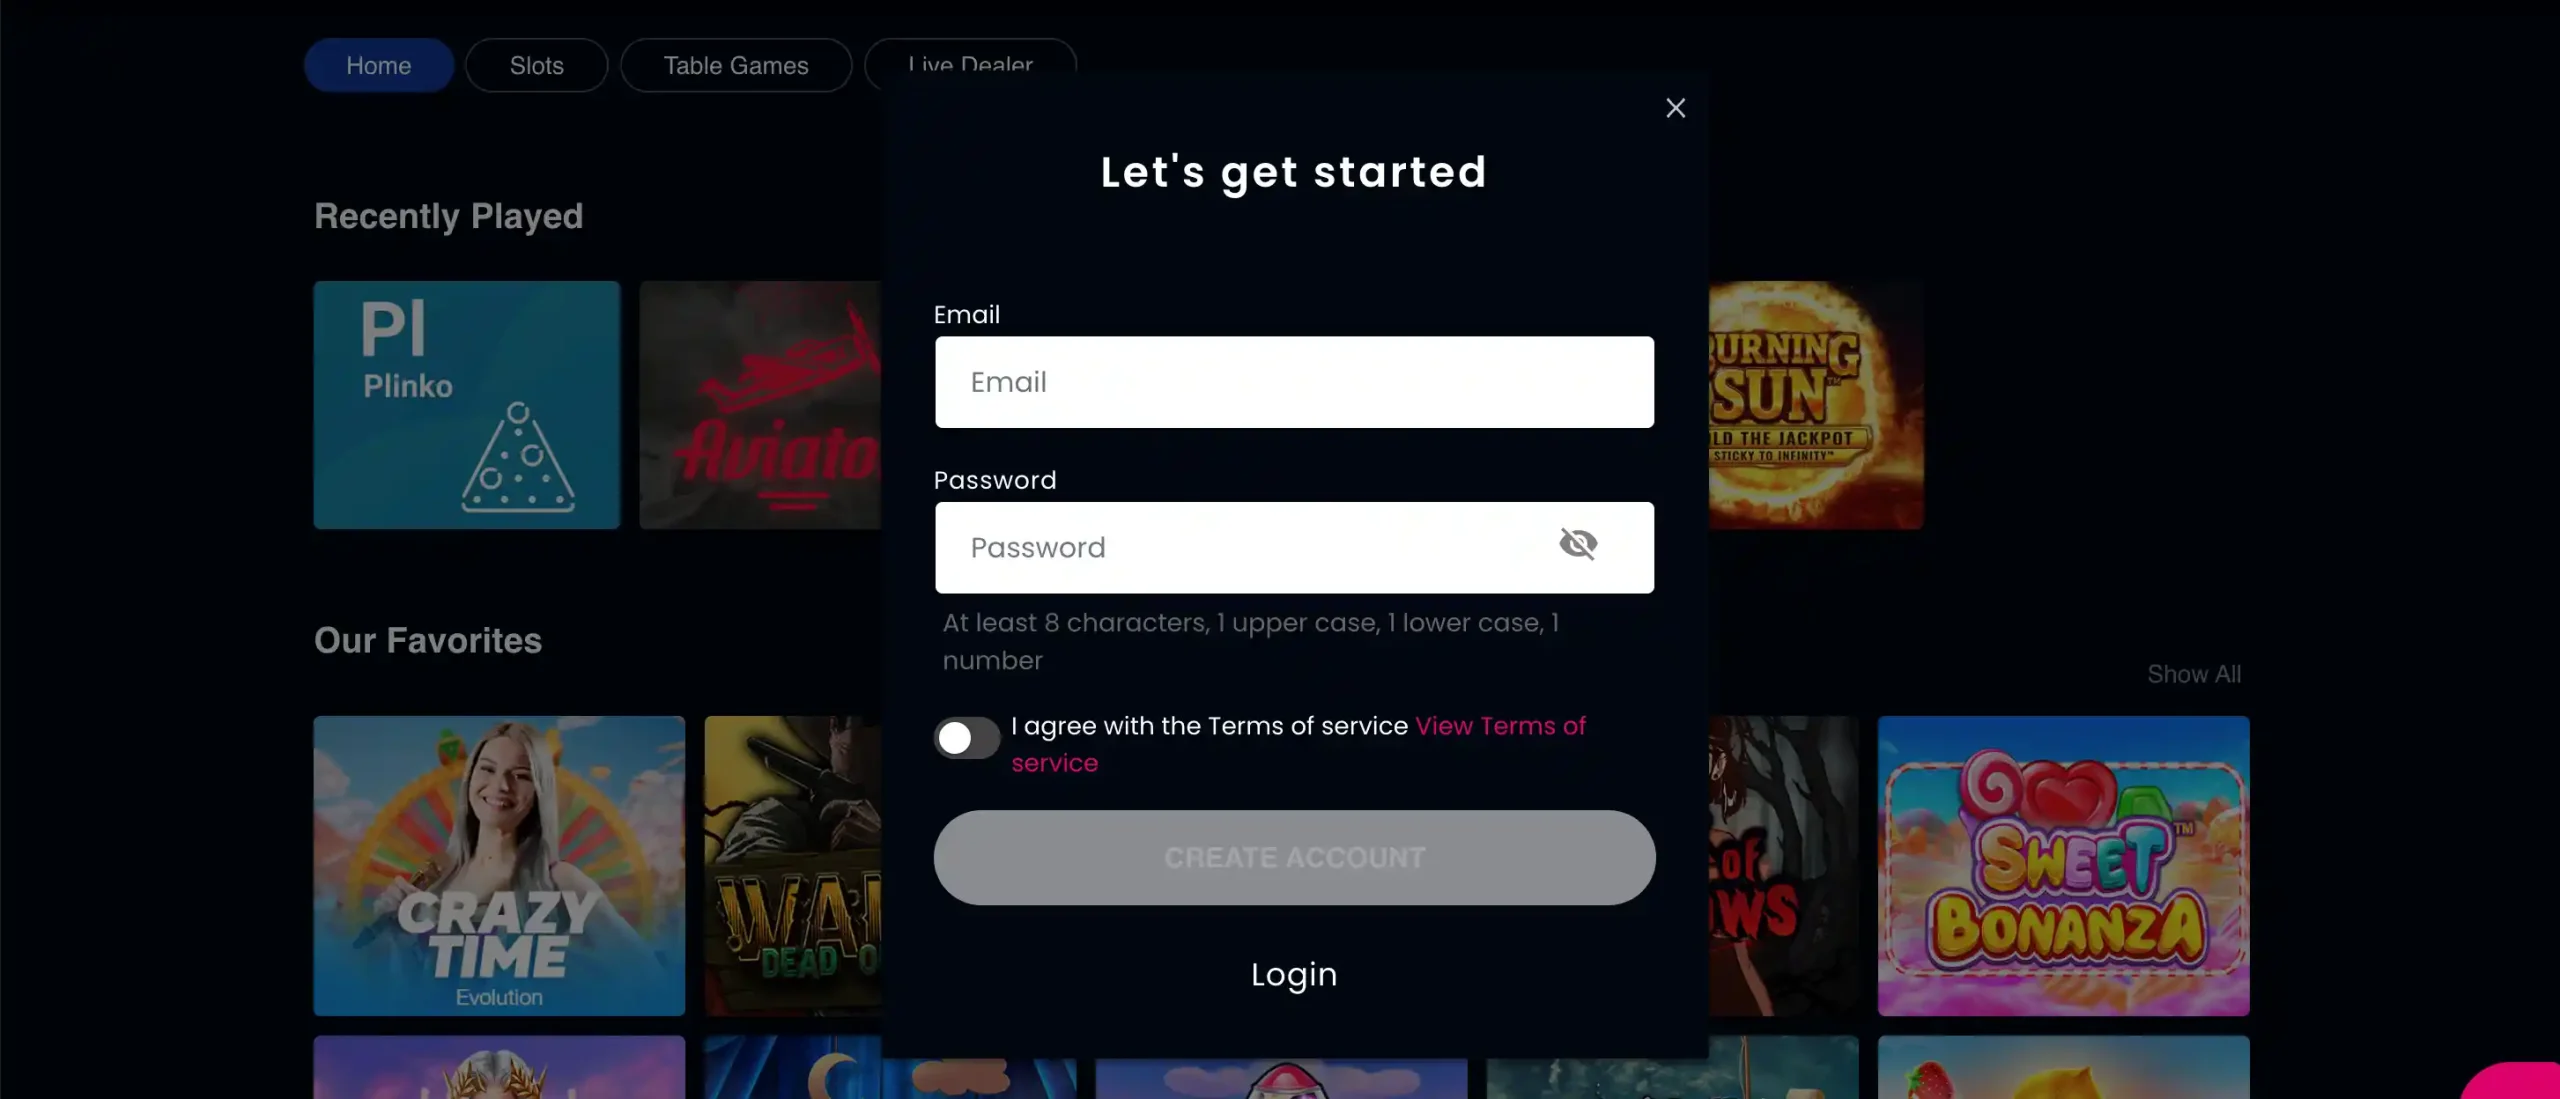The height and width of the screenshot is (1099, 2560).
Task: Open the Crazy Time game thumbnail
Action: tap(498, 865)
